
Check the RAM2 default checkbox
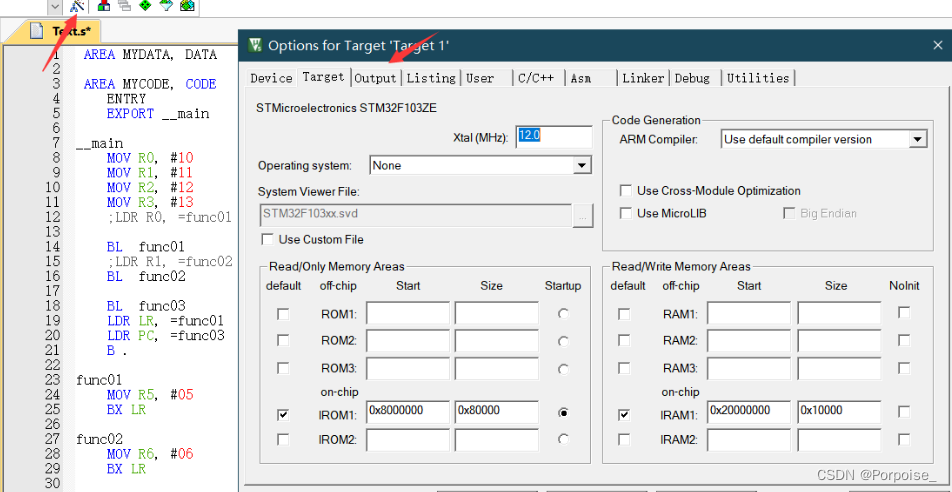click(624, 341)
